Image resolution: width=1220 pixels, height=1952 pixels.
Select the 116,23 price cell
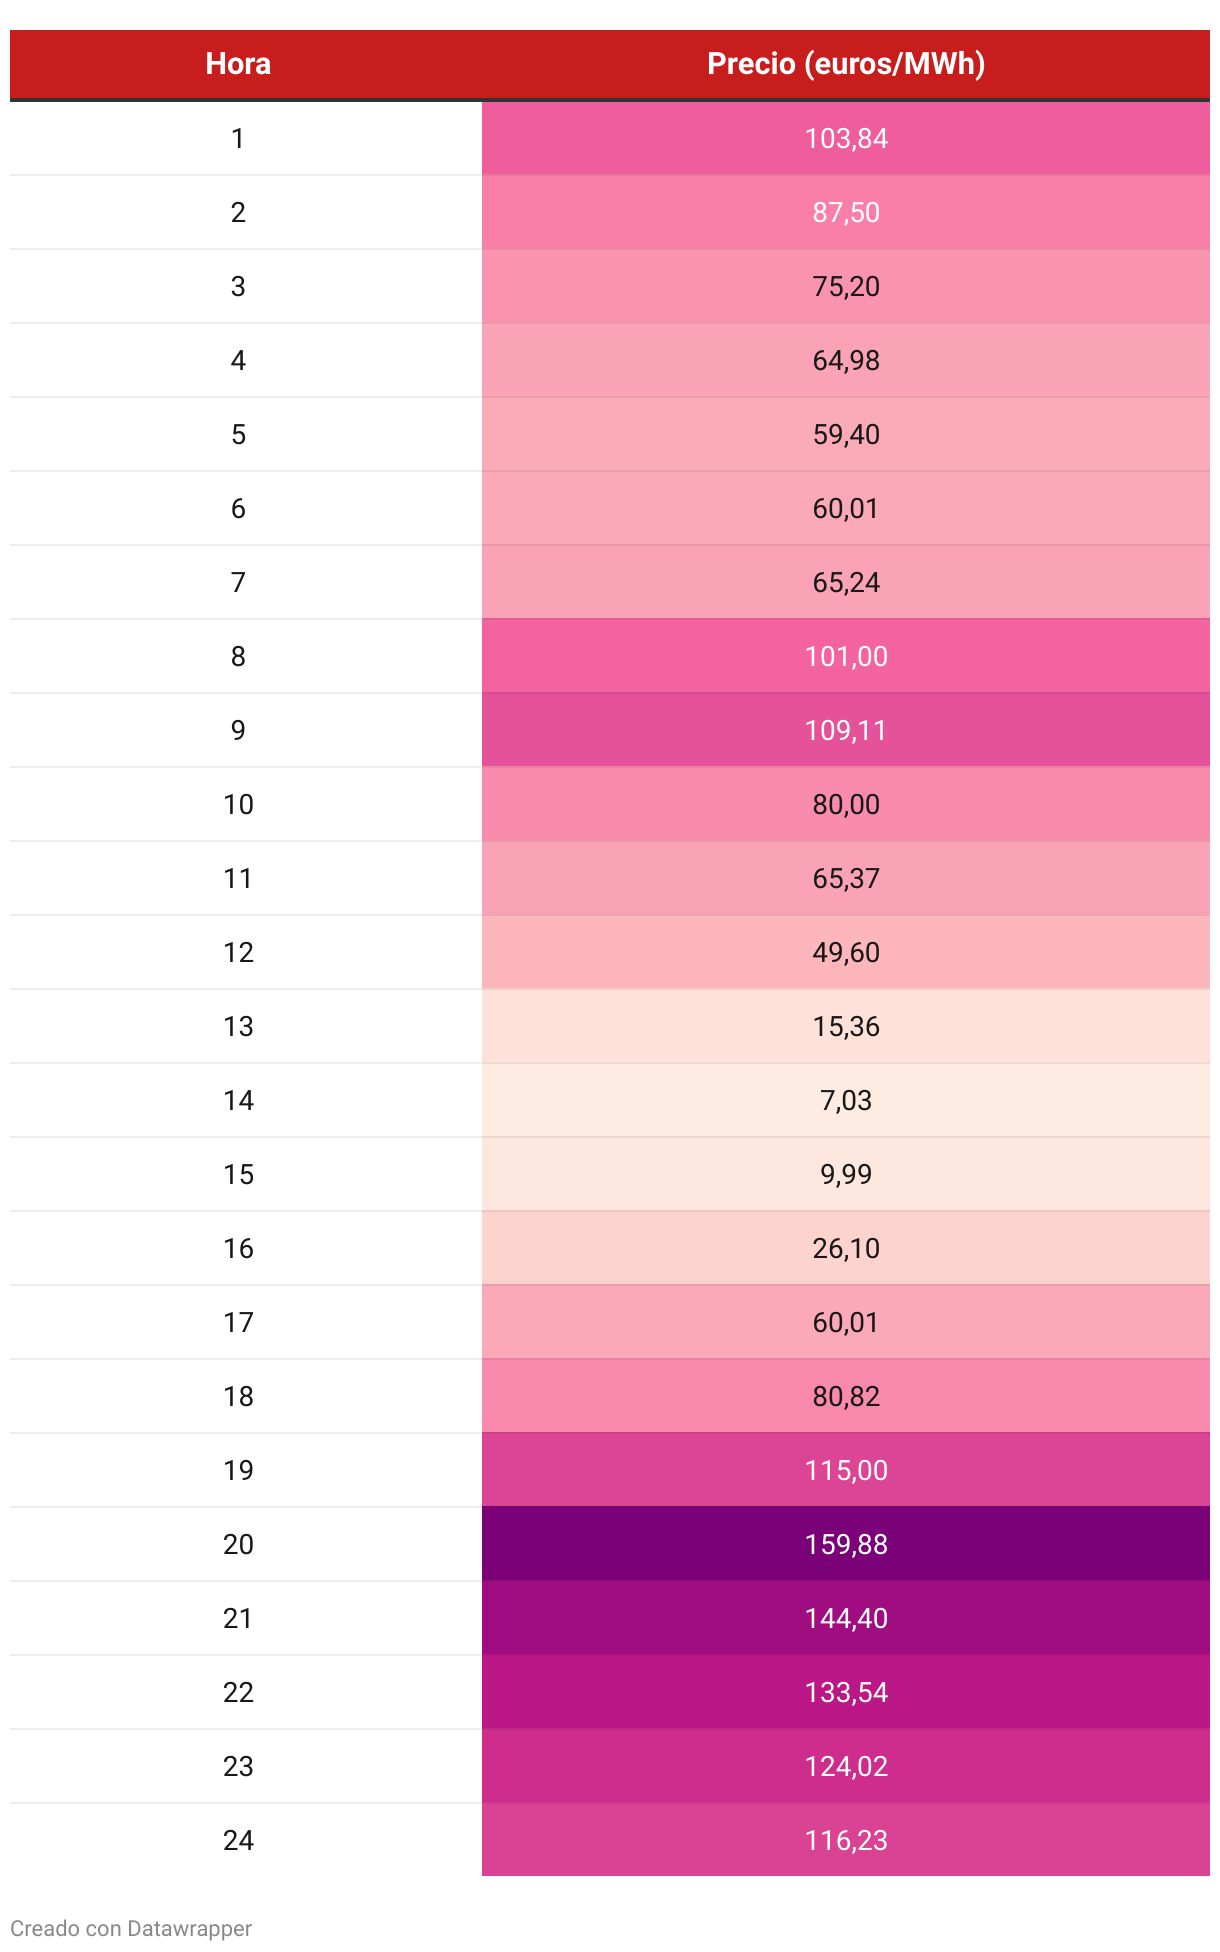846,1840
